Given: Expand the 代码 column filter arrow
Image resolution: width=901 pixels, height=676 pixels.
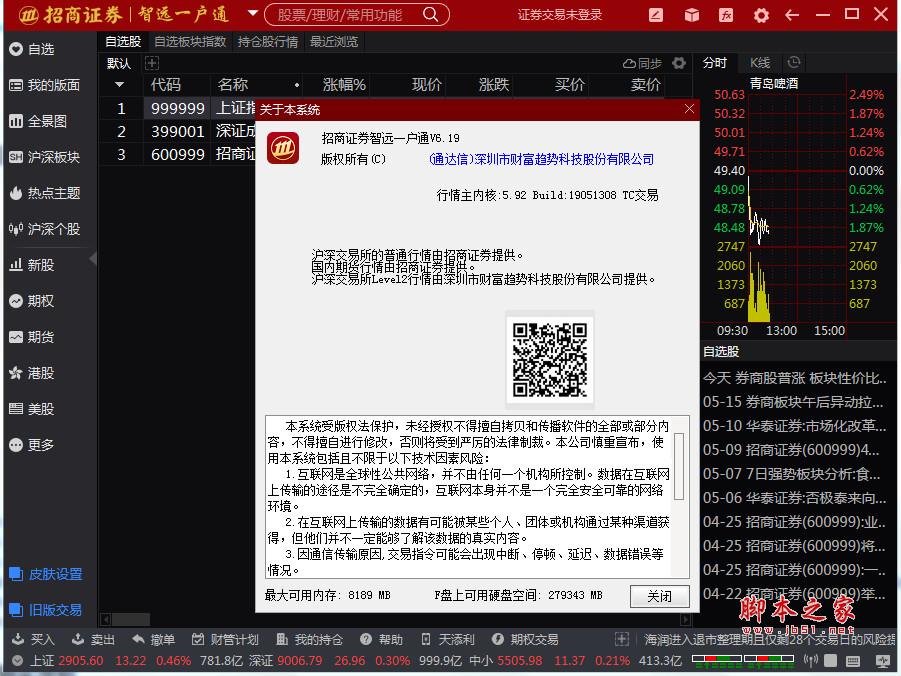Looking at the screenshot, I should tap(120, 85).
